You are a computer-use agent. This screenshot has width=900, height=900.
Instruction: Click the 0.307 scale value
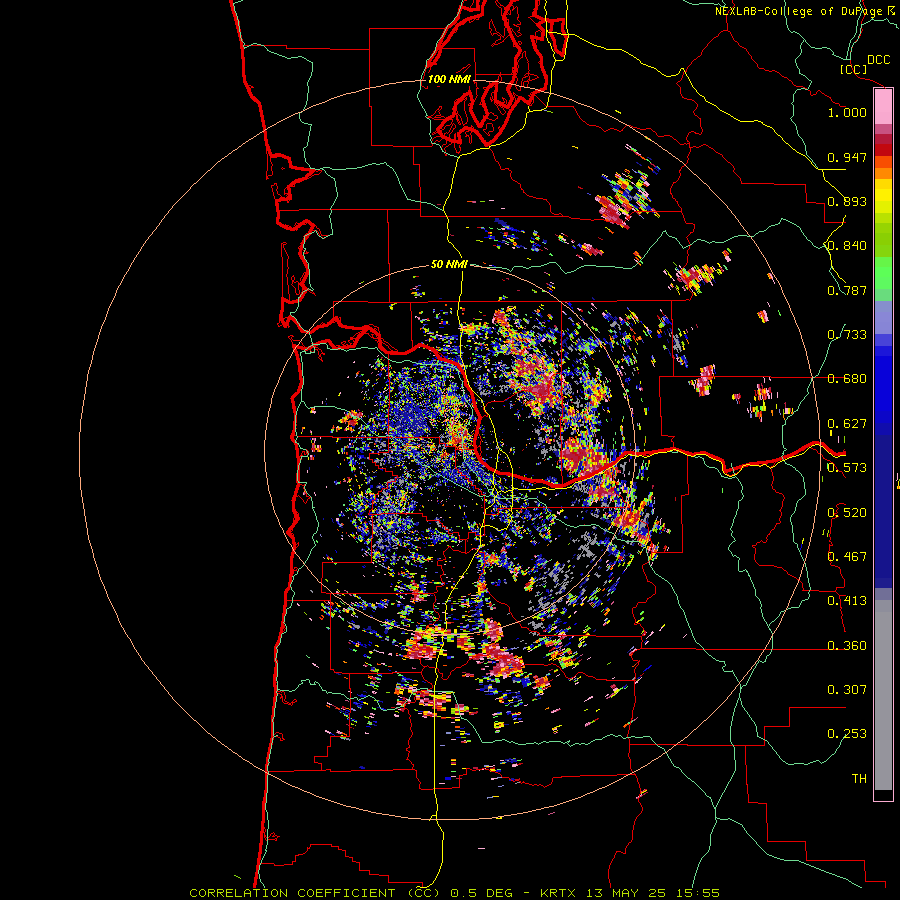click(x=847, y=690)
